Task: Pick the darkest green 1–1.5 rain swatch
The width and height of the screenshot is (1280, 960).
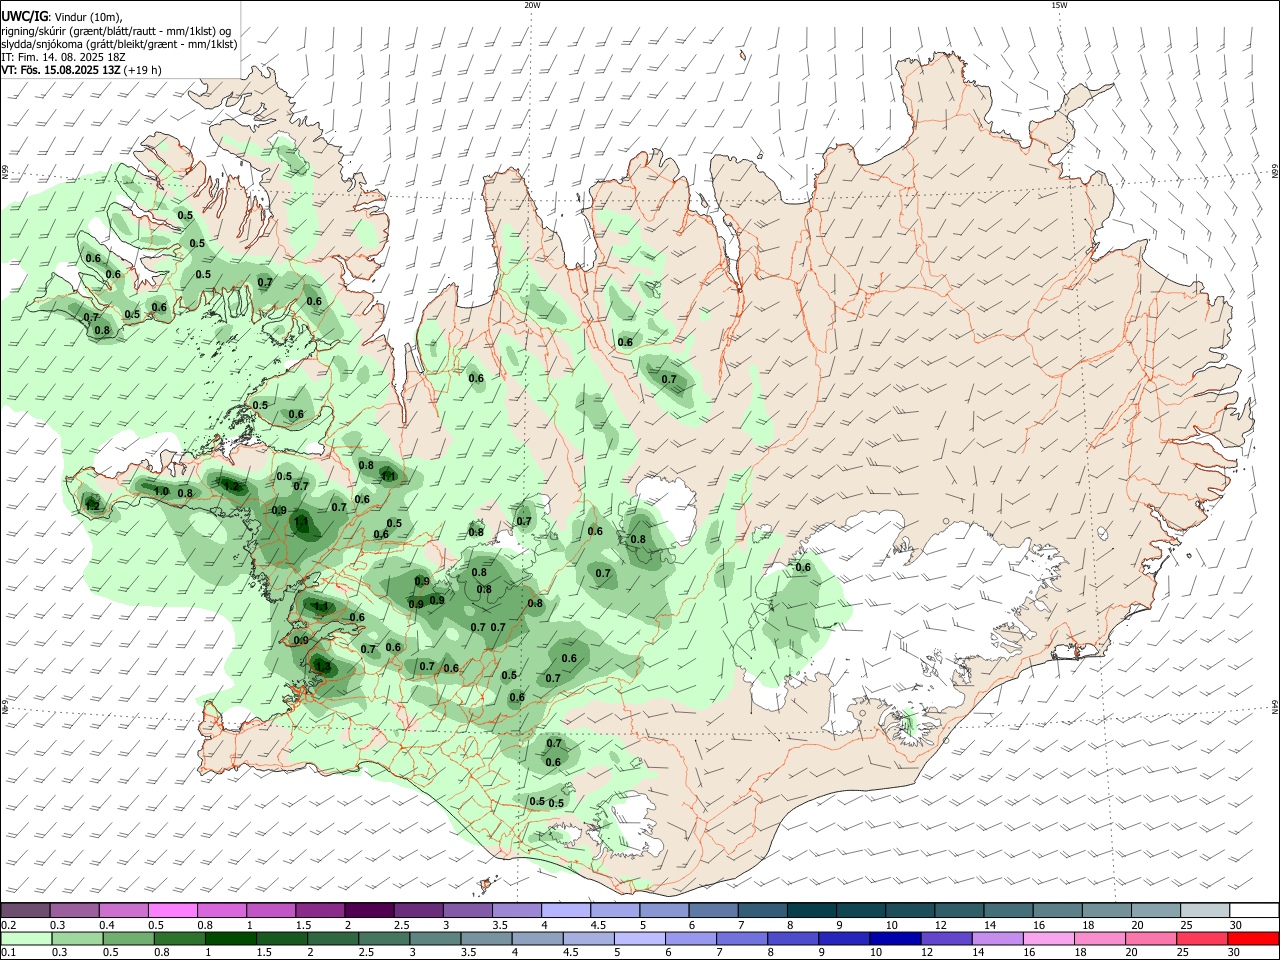Action: click(x=231, y=938)
